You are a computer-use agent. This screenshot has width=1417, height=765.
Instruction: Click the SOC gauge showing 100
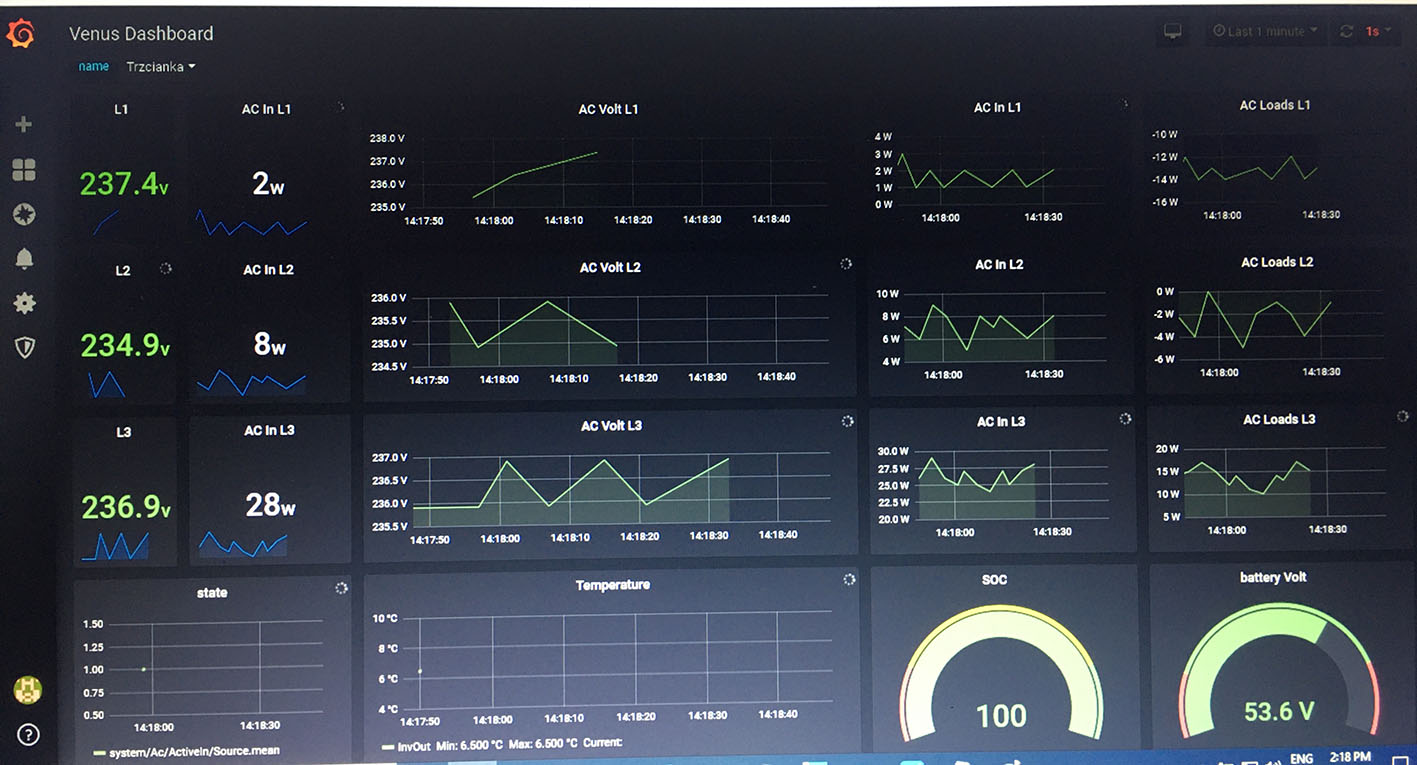(1001, 676)
